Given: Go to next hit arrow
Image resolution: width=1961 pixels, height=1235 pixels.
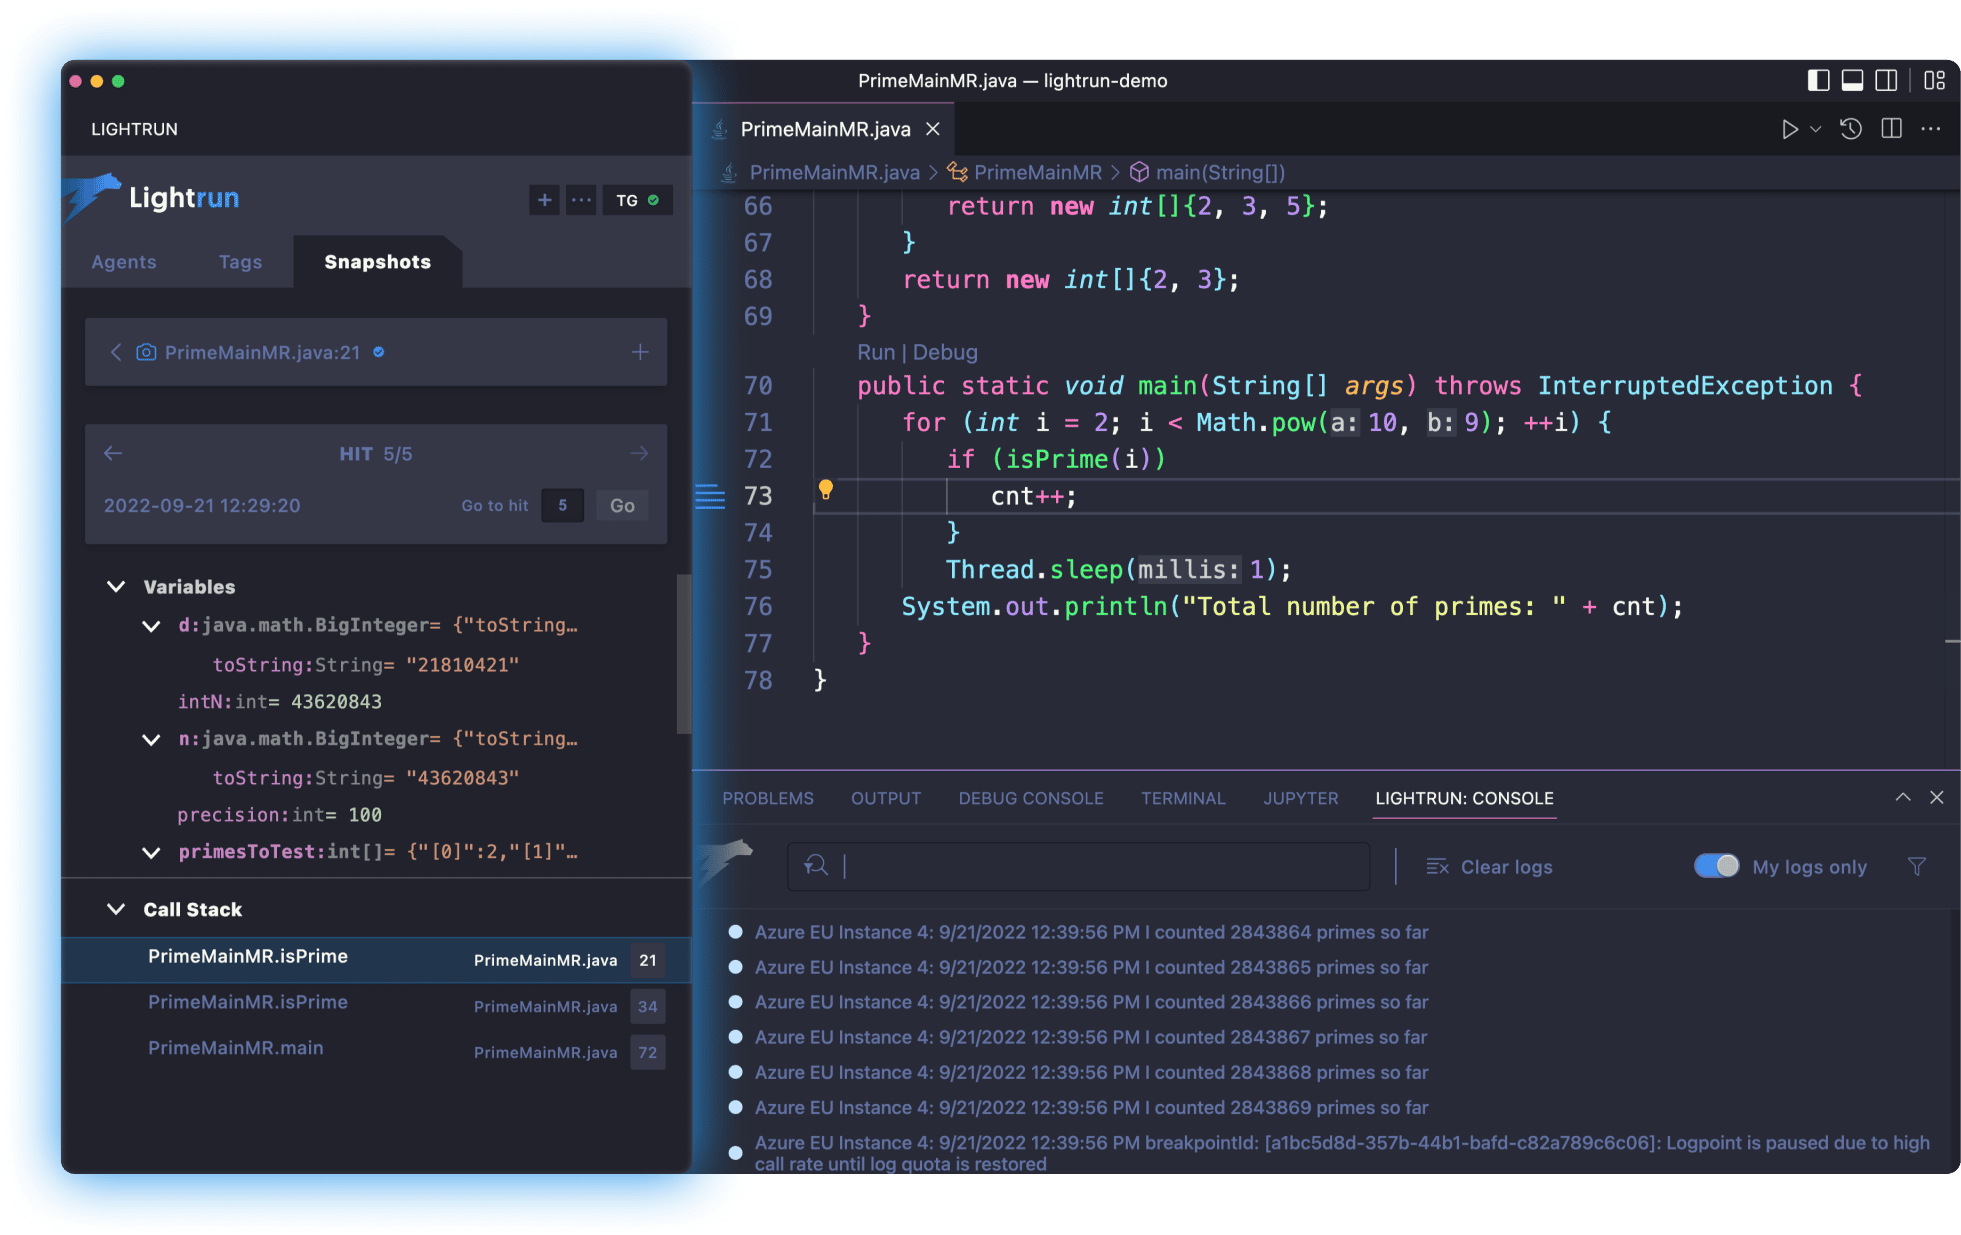Looking at the screenshot, I should 640,454.
